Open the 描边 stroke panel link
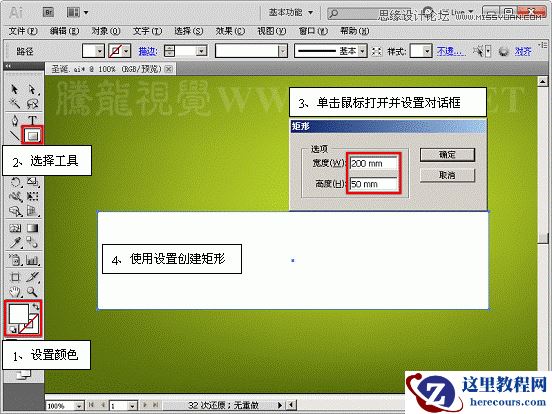 point(148,52)
